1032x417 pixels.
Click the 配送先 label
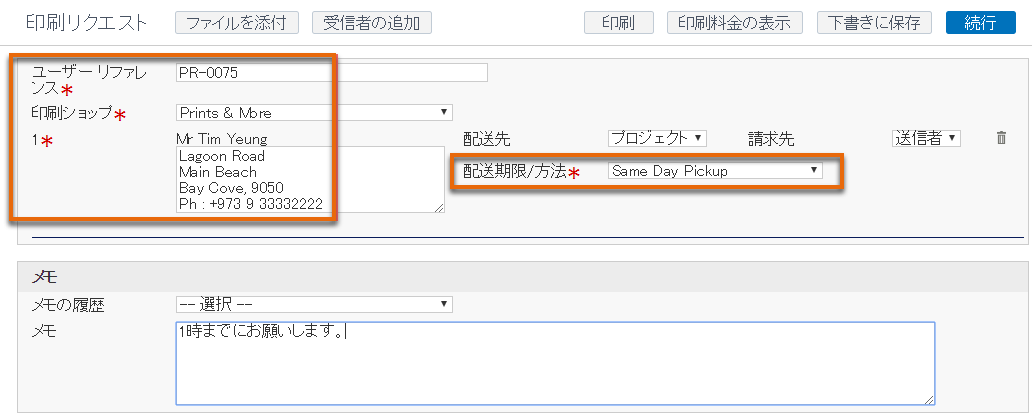tap(486, 139)
